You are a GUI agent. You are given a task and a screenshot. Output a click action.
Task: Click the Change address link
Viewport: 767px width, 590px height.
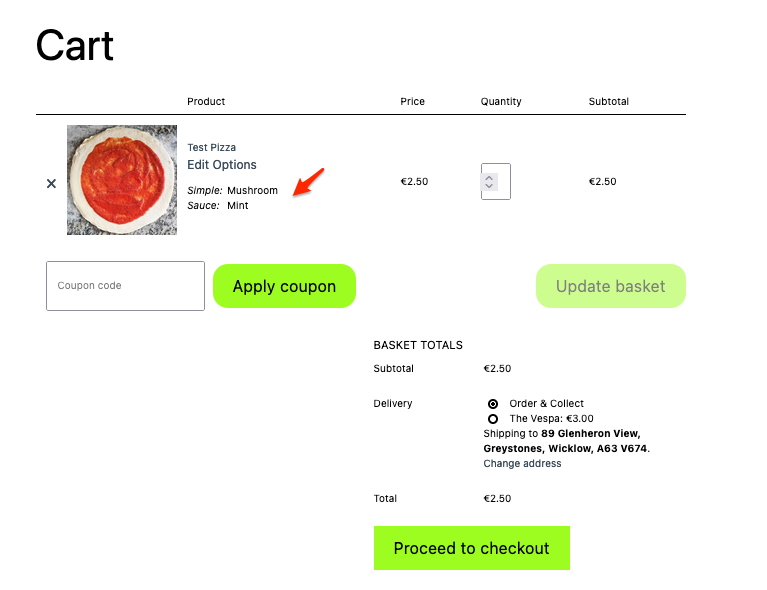coord(522,464)
